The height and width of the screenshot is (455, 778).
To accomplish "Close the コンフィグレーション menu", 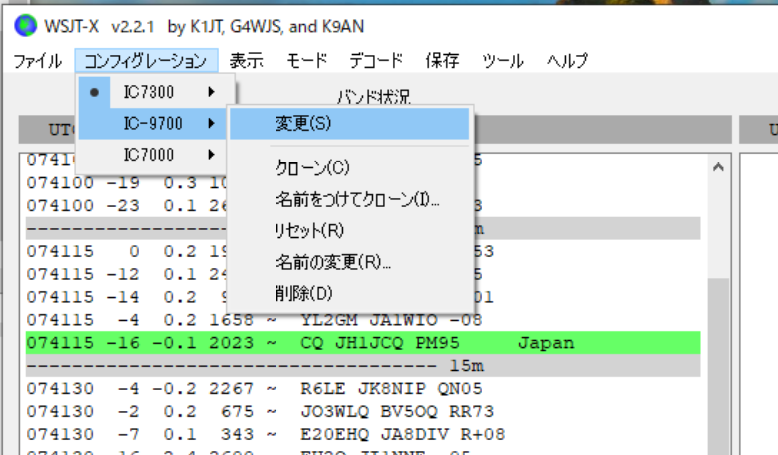I will coord(146,61).
